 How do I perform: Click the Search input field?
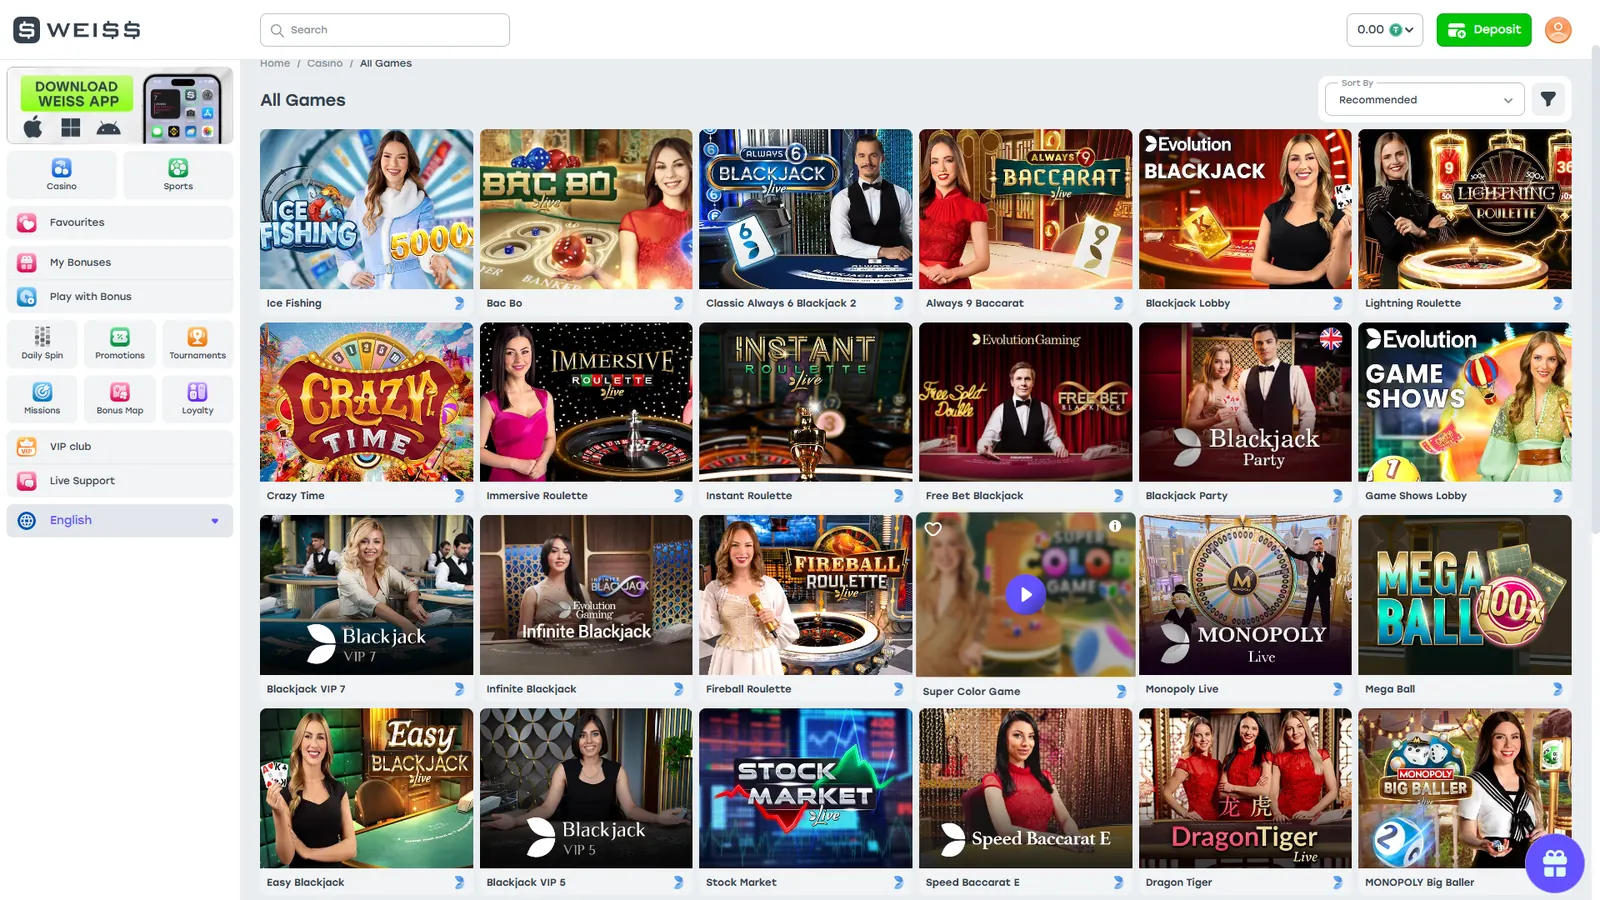pyautogui.click(x=385, y=30)
